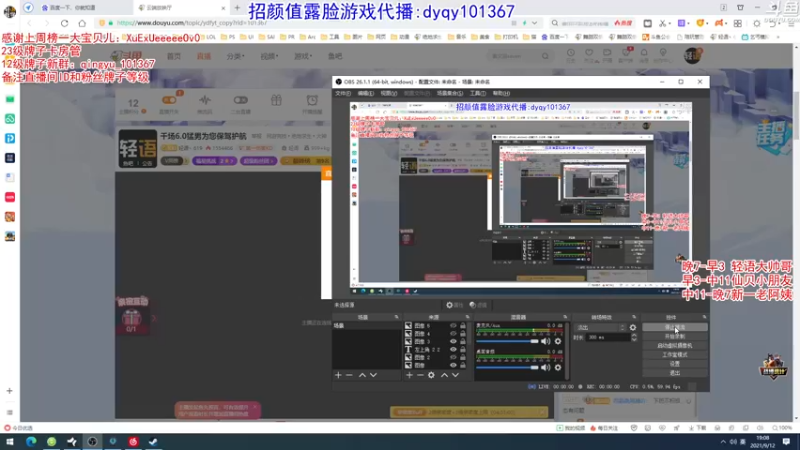Open 视图(V) menu in OBS
800x450 pixels.
pyautogui.click(x=388, y=93)
